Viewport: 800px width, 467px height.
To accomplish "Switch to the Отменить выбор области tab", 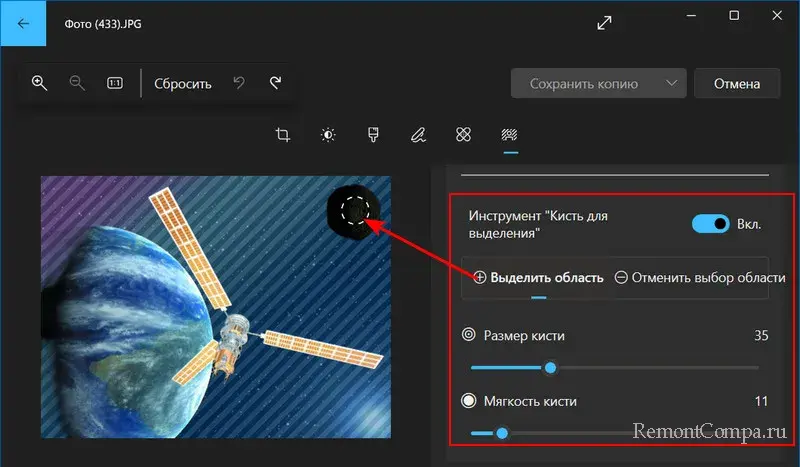I will pos(698,277).
